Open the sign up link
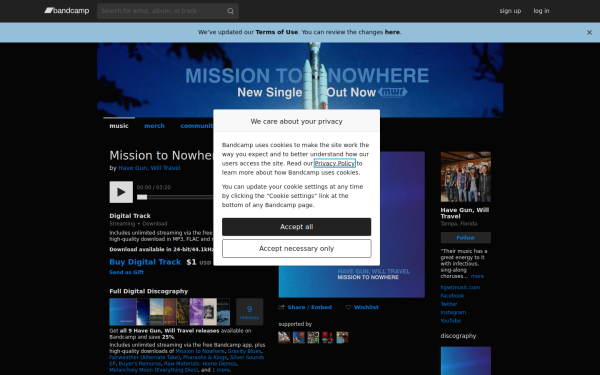The width and height of the screenshot is (600, 375). (x=510, y=11)
